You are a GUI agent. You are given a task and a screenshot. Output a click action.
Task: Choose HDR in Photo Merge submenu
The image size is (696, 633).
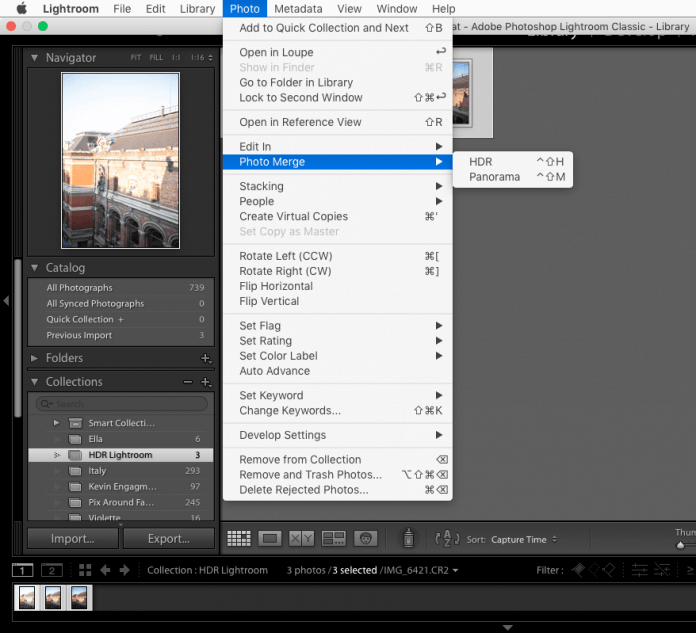(513, 162)
